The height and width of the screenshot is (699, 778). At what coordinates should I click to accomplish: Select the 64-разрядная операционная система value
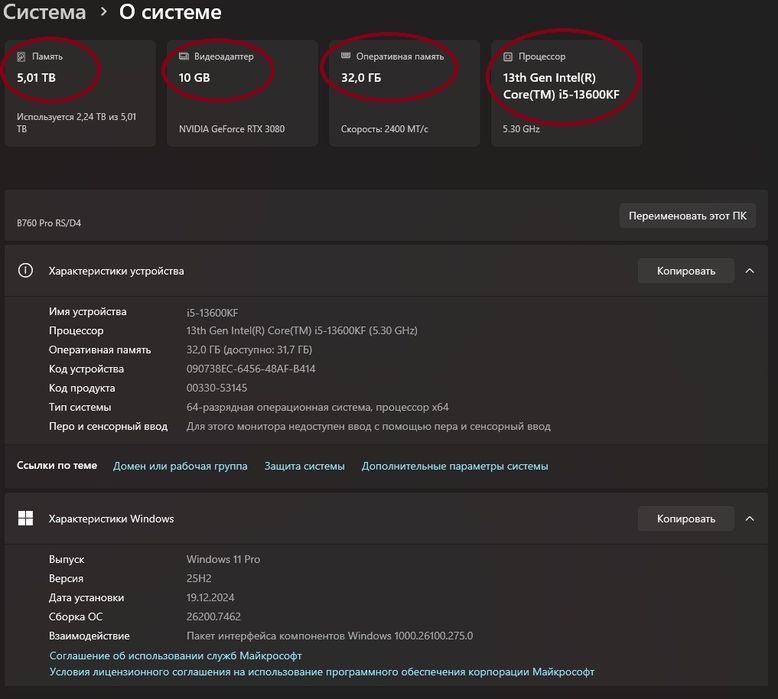pyautogui.click(x=317, y=407)
